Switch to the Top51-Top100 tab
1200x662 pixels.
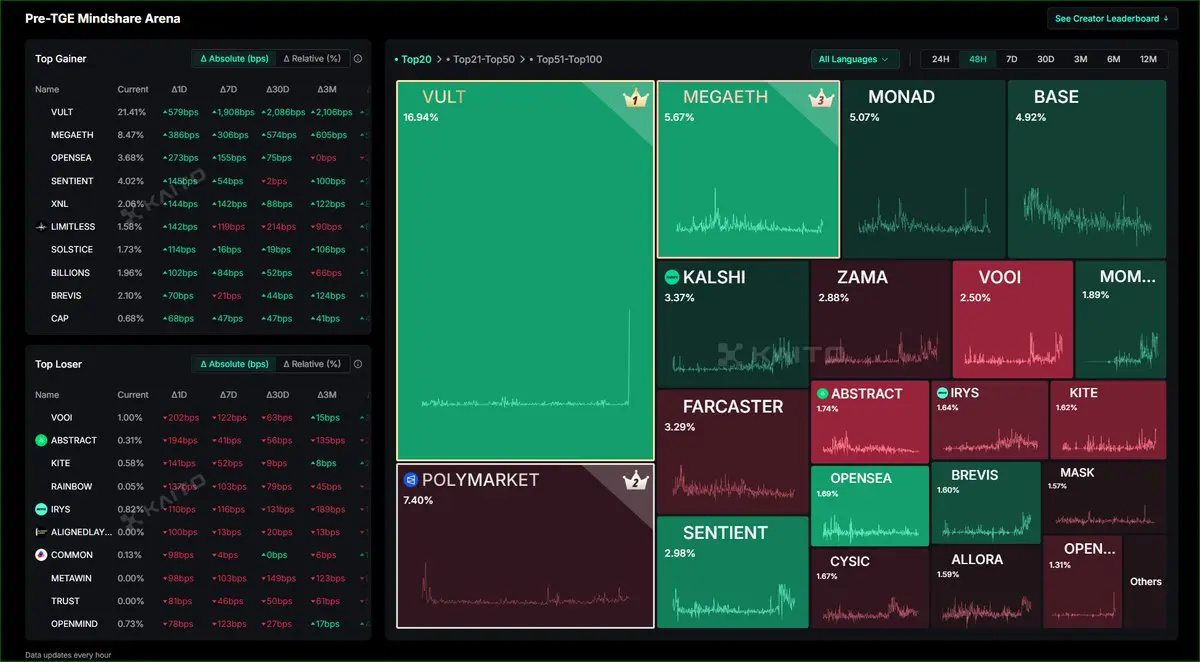click(566, 59)
